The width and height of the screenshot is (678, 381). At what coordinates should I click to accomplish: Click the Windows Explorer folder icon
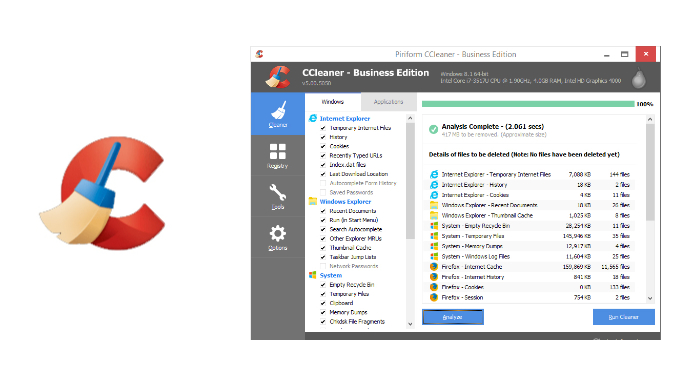click(313, 201)
